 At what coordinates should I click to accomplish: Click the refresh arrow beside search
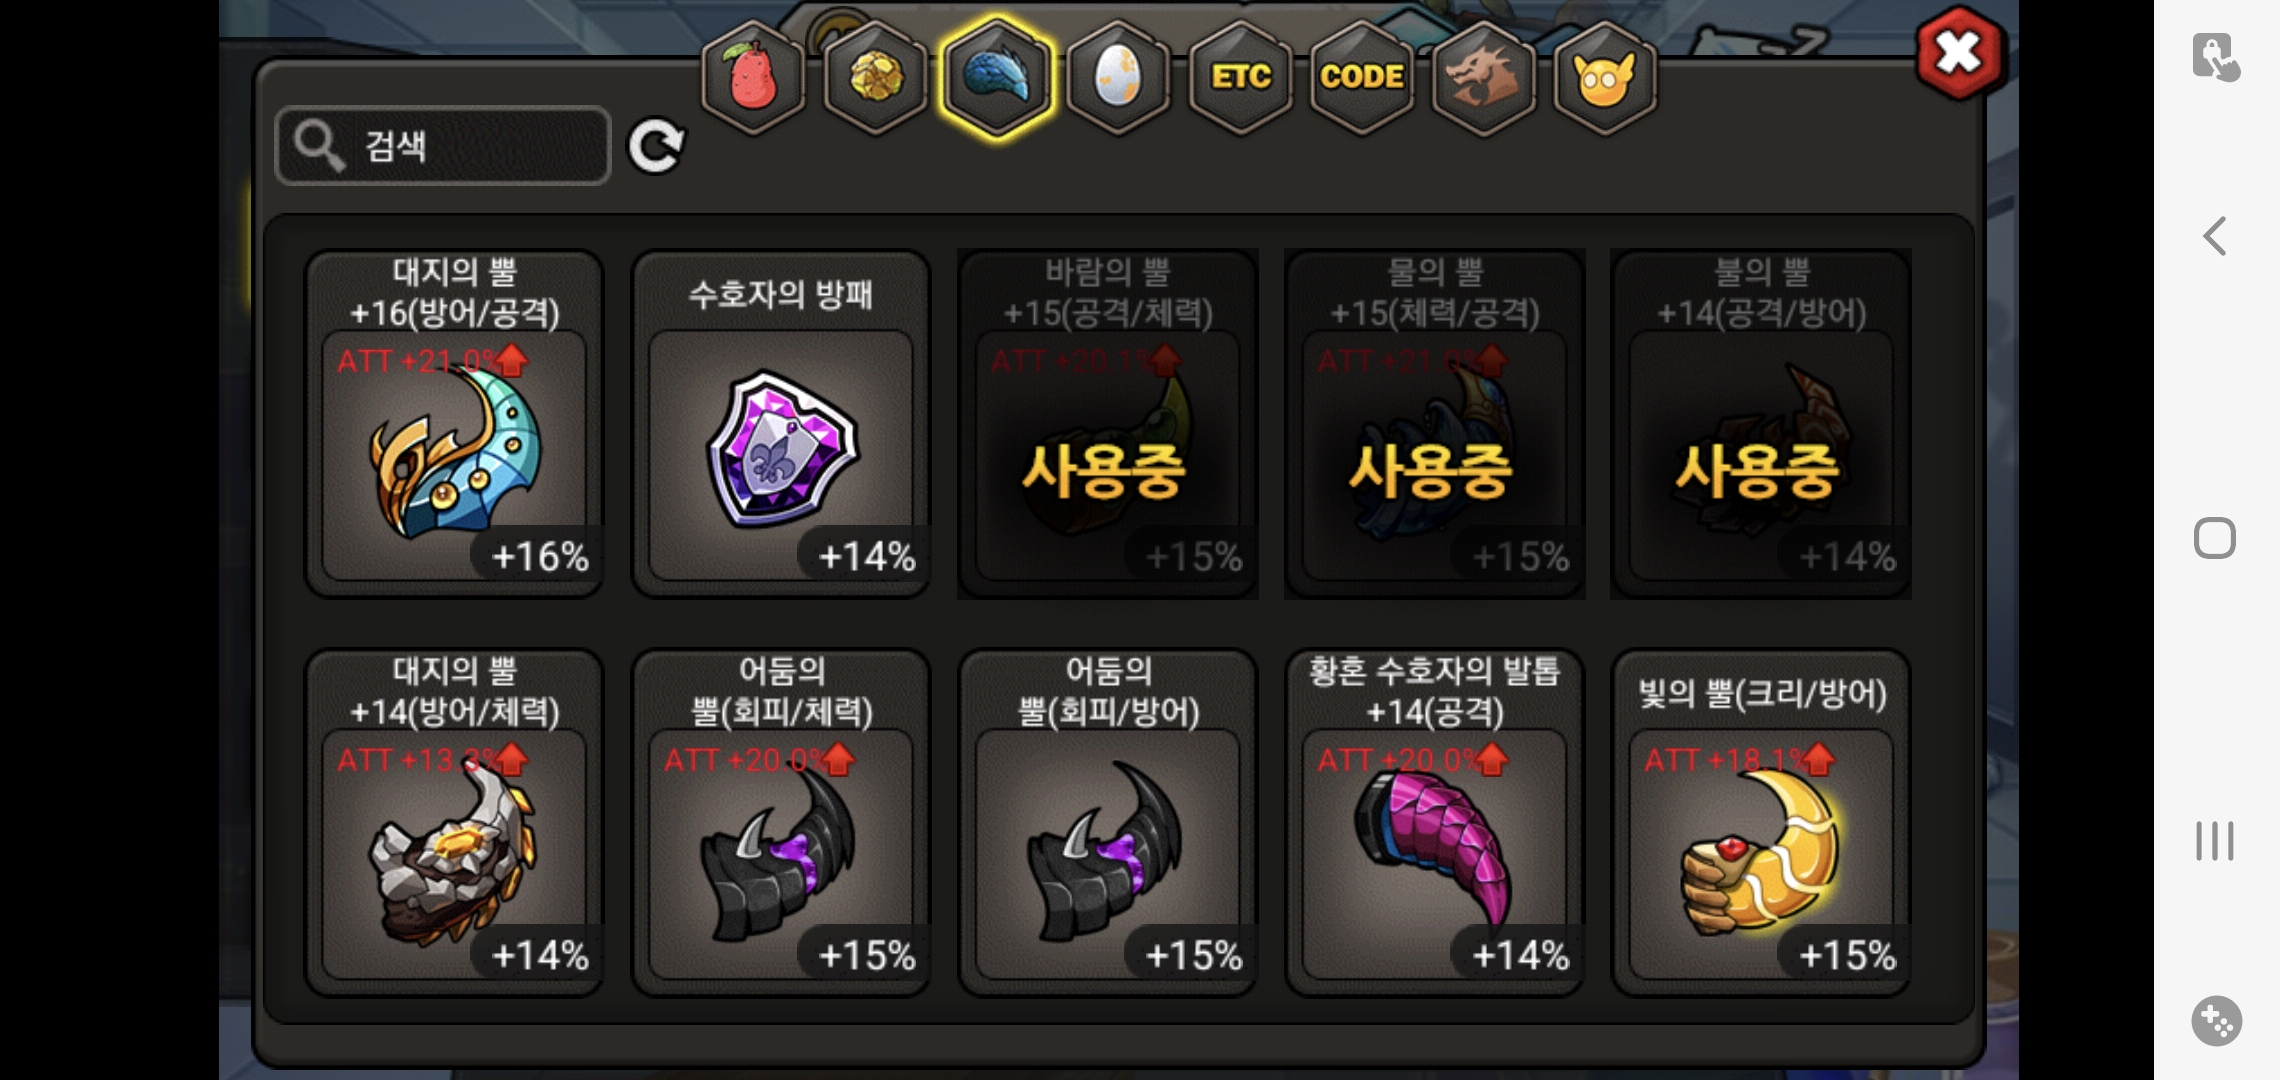[656, 146]
